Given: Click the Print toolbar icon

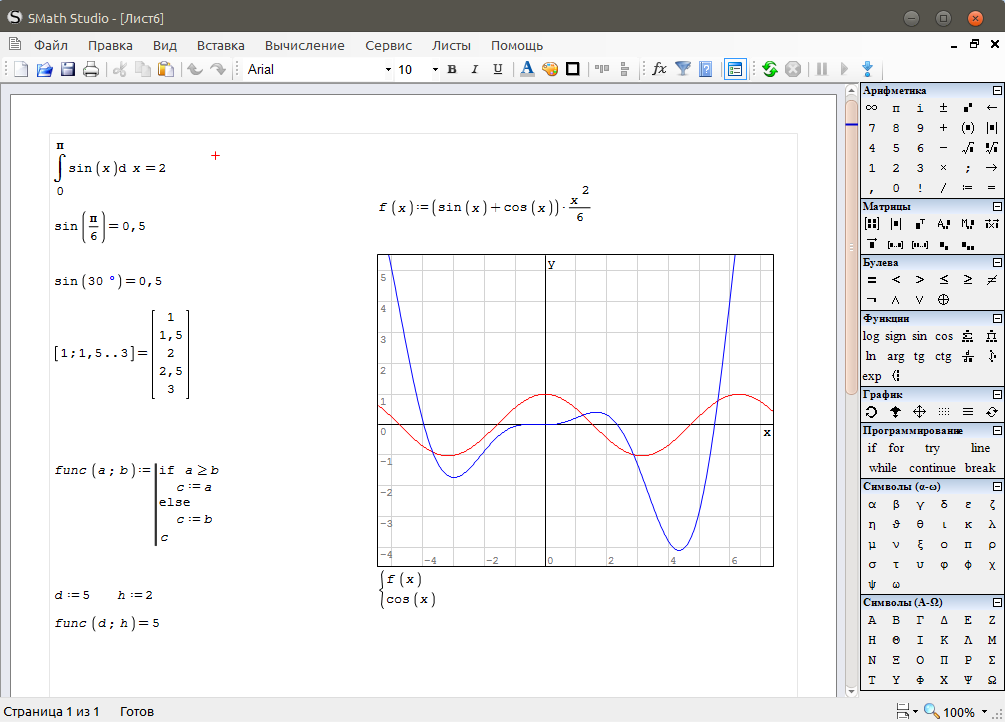Looking at the screenshot, I should click(91, 69).
